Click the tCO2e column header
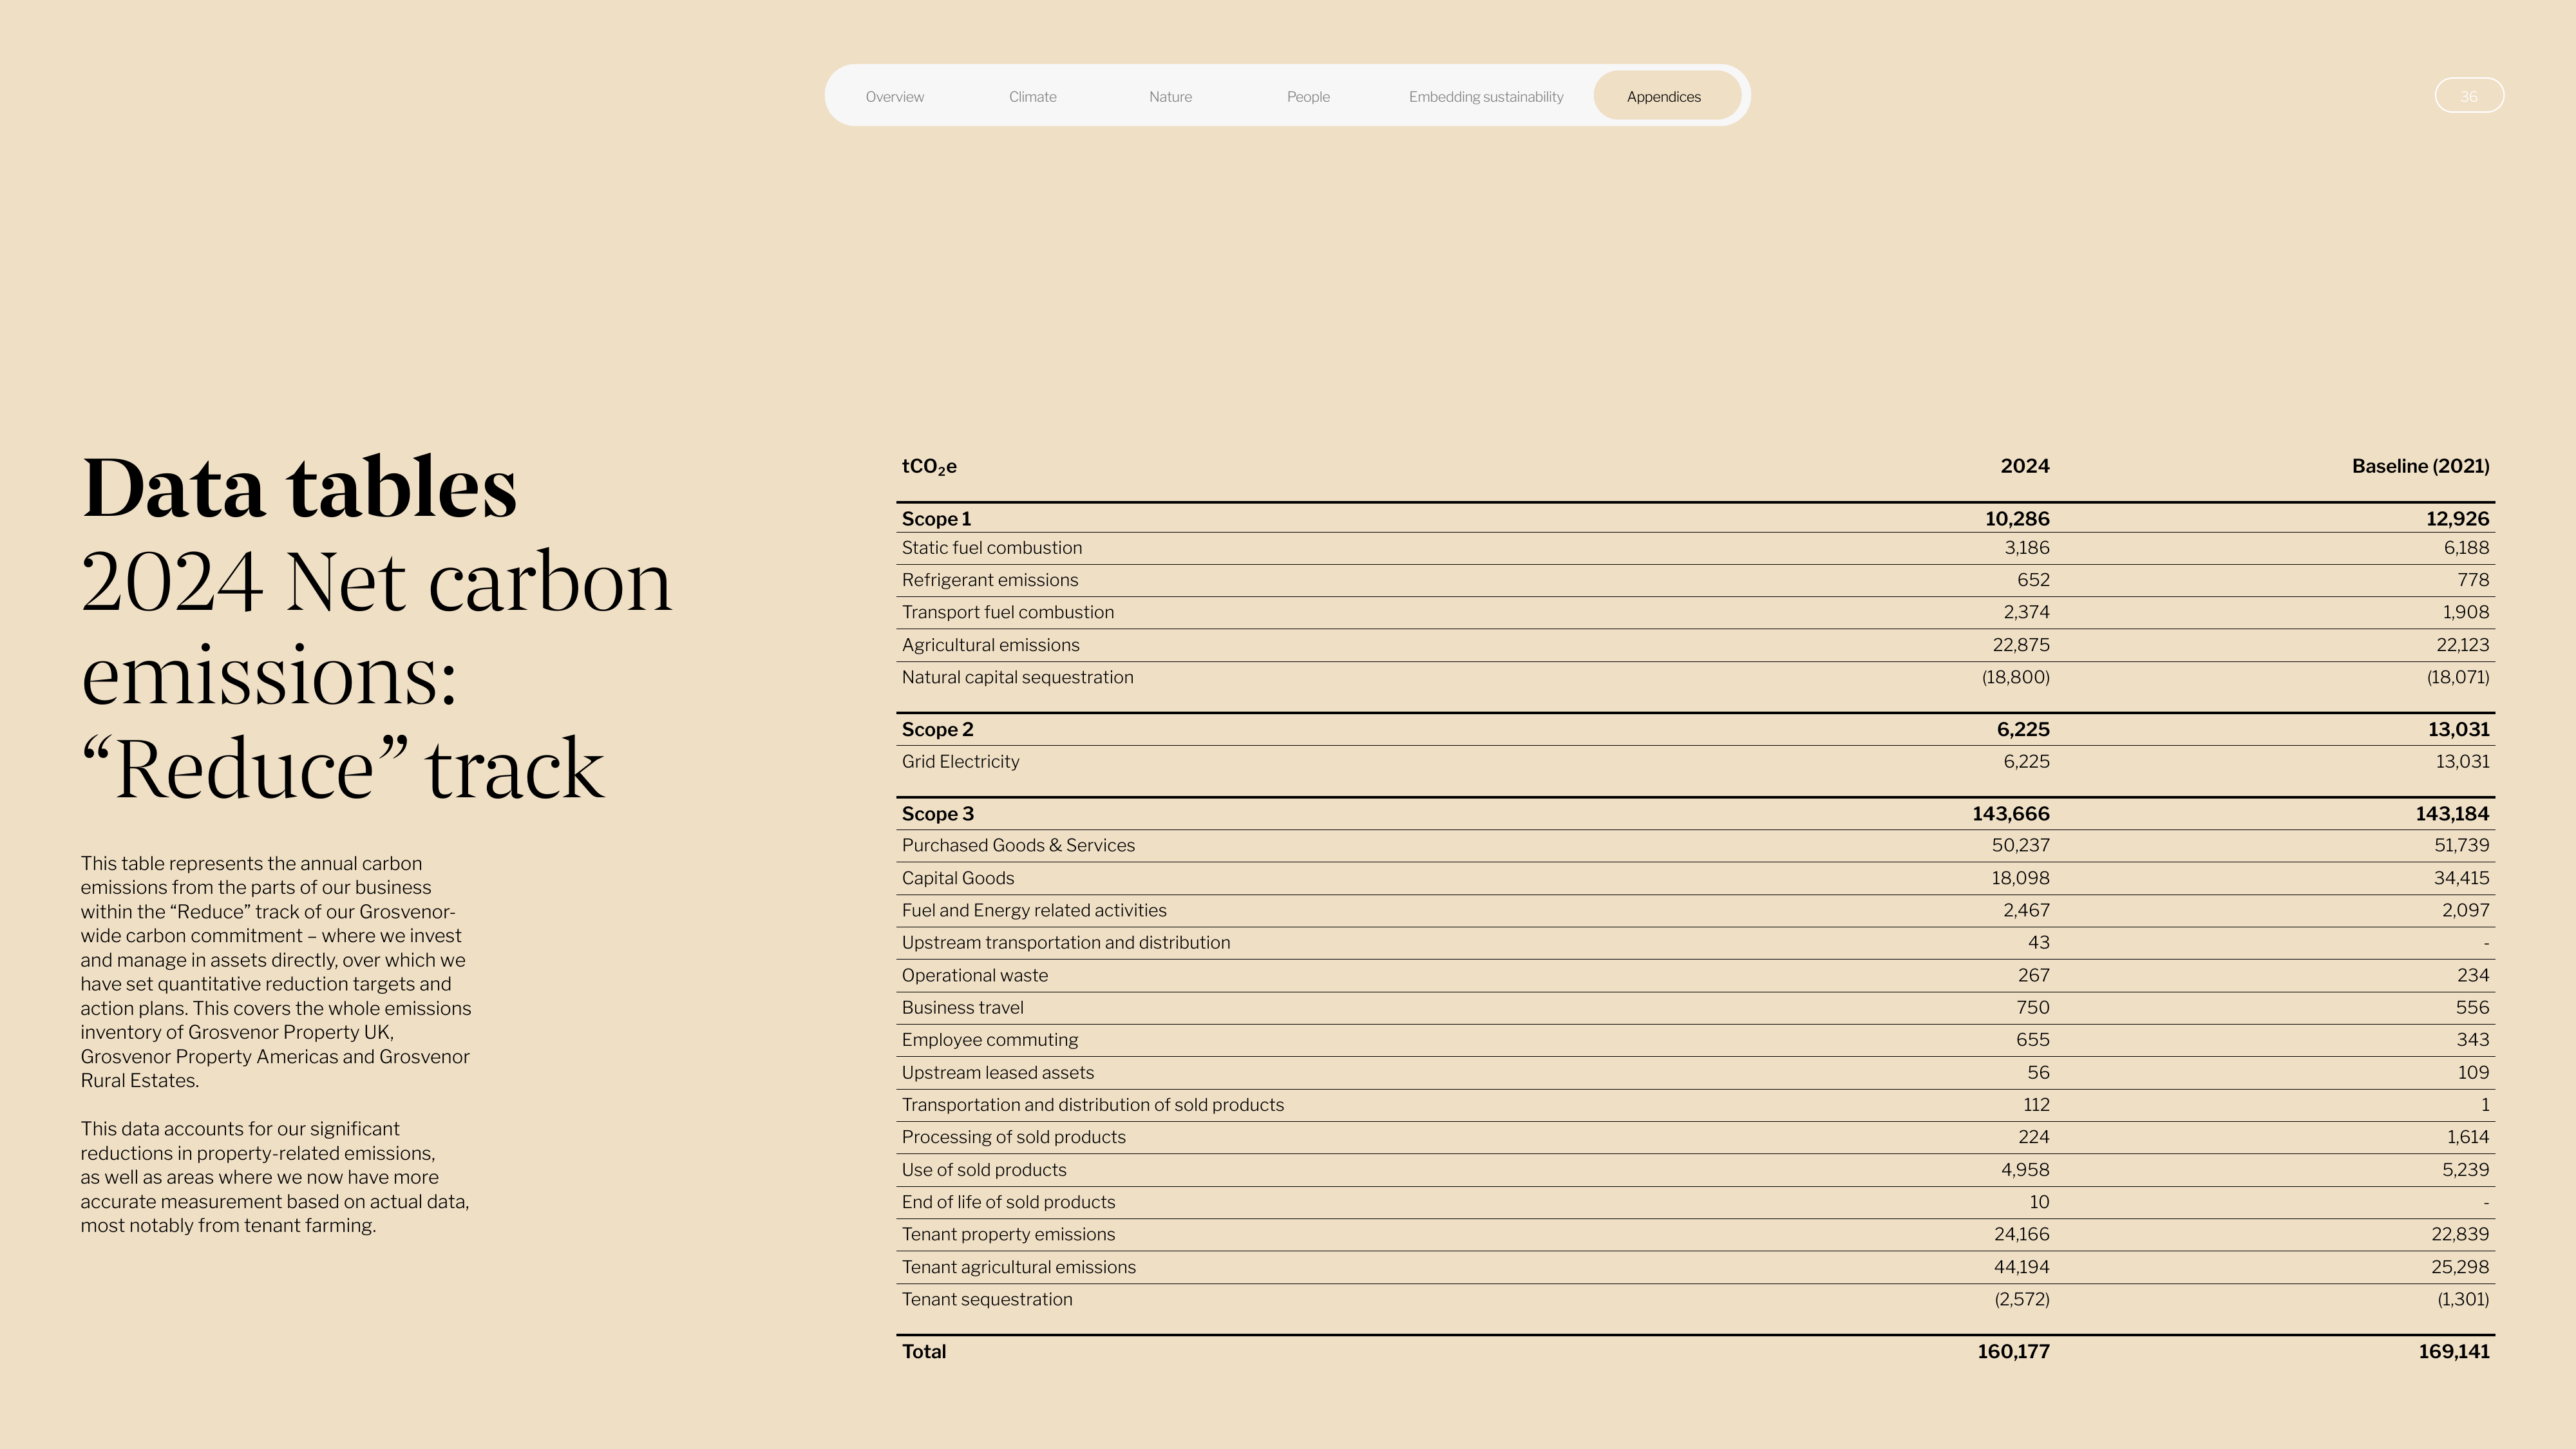 click(929, 467)
